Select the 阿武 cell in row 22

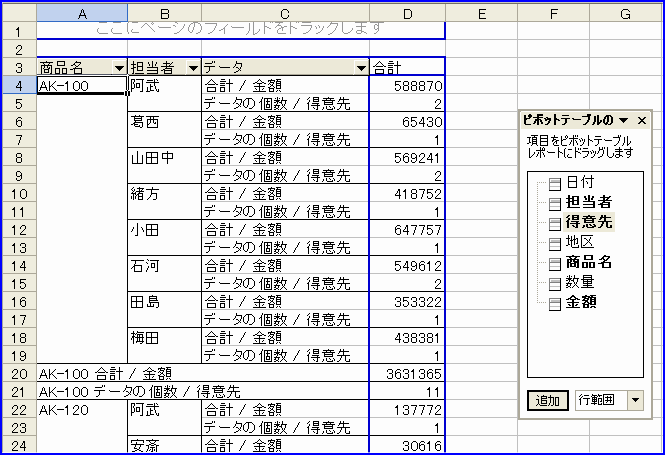(x=165, y=410)
